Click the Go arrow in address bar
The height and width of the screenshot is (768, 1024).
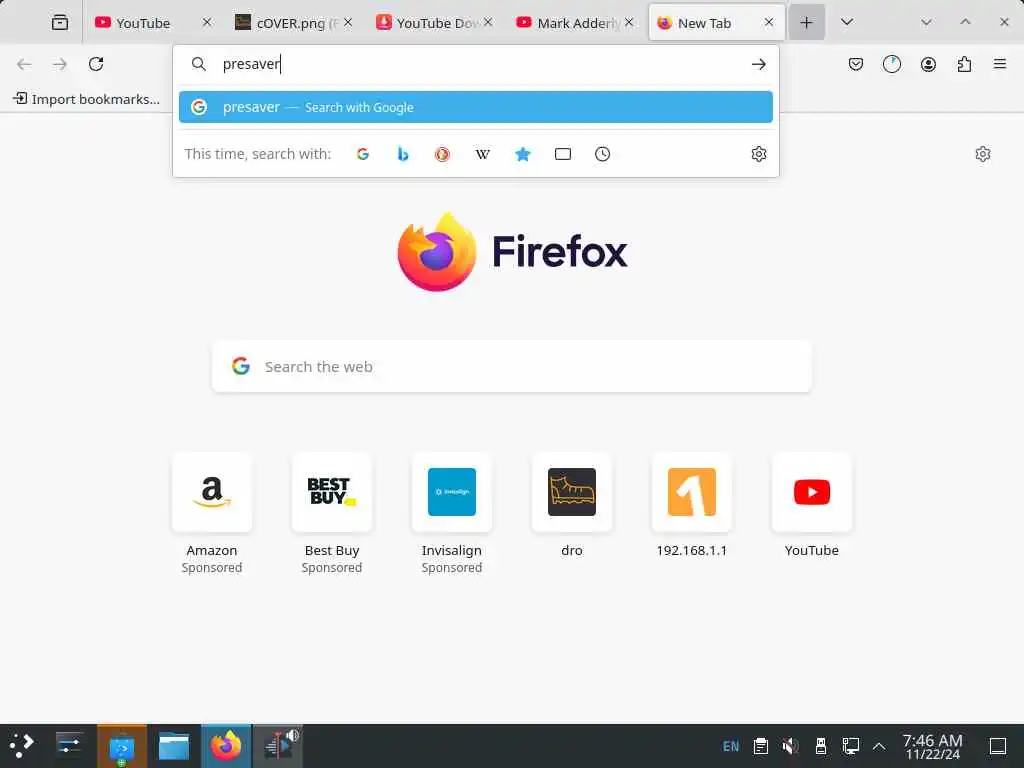(x=758, y=64)
